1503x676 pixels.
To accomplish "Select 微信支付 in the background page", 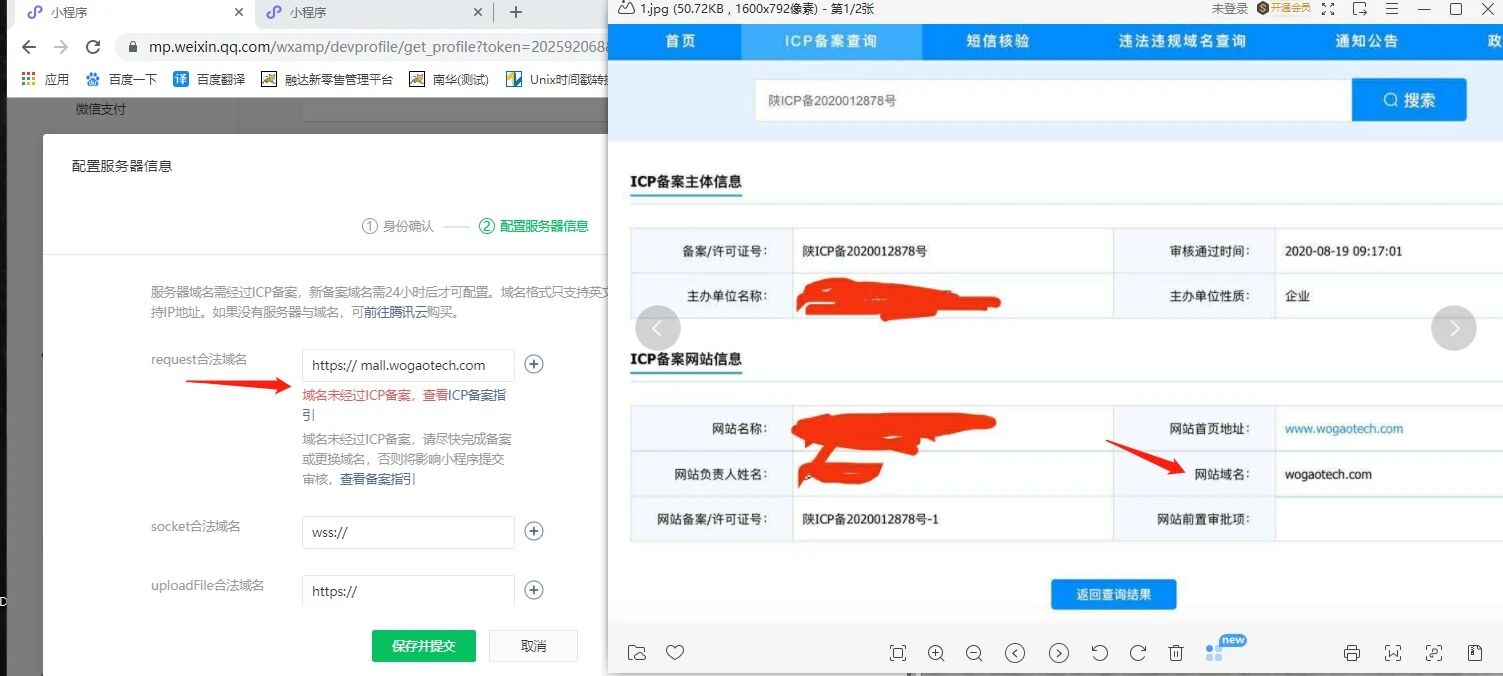I will click(x=101, y=109).
